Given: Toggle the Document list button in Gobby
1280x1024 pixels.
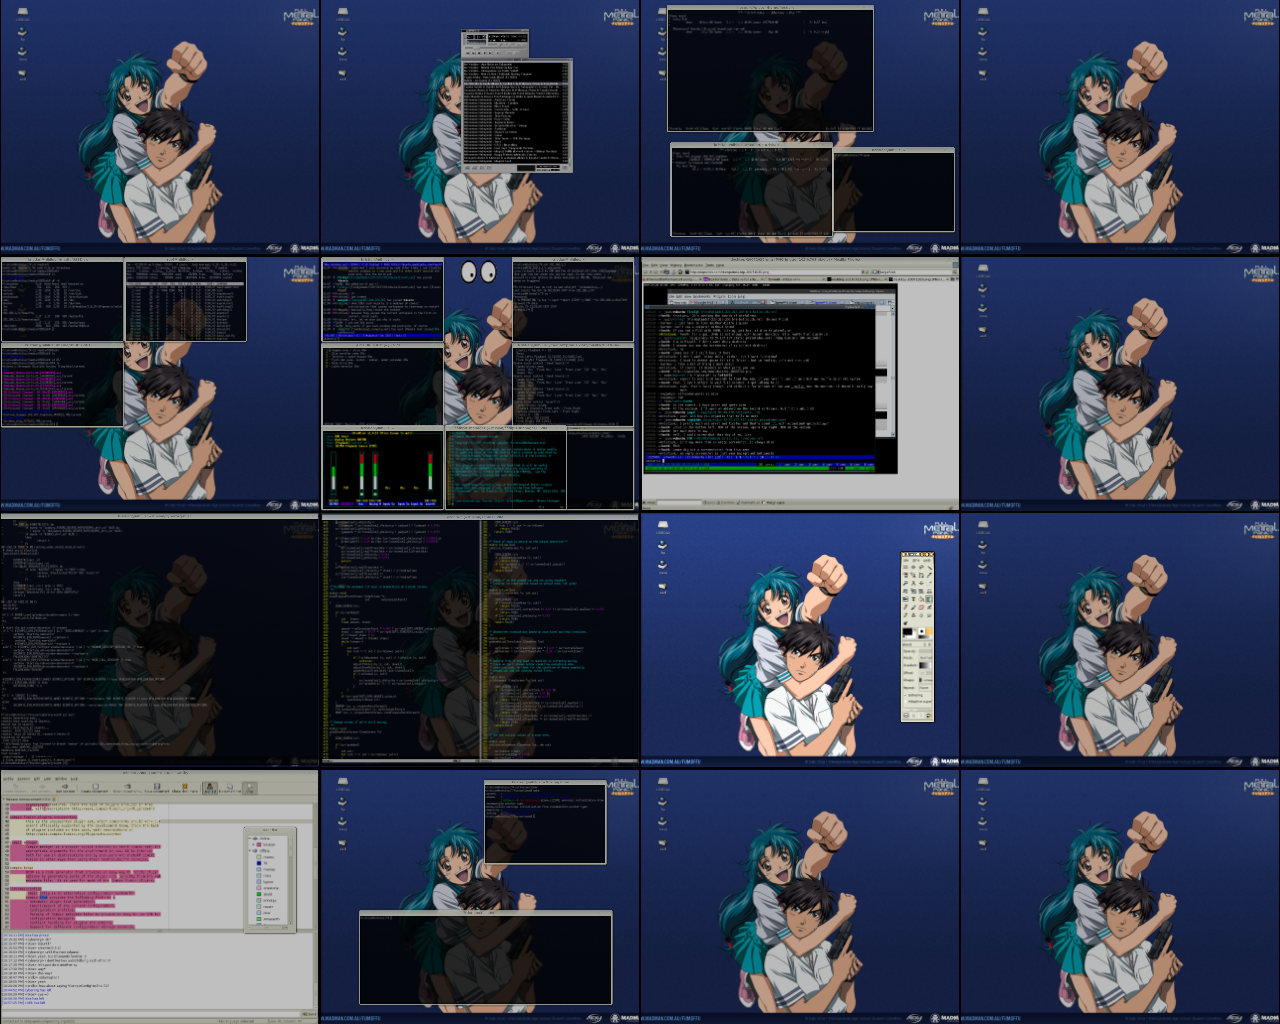Looking at the screenshot, I should (230, 788).
